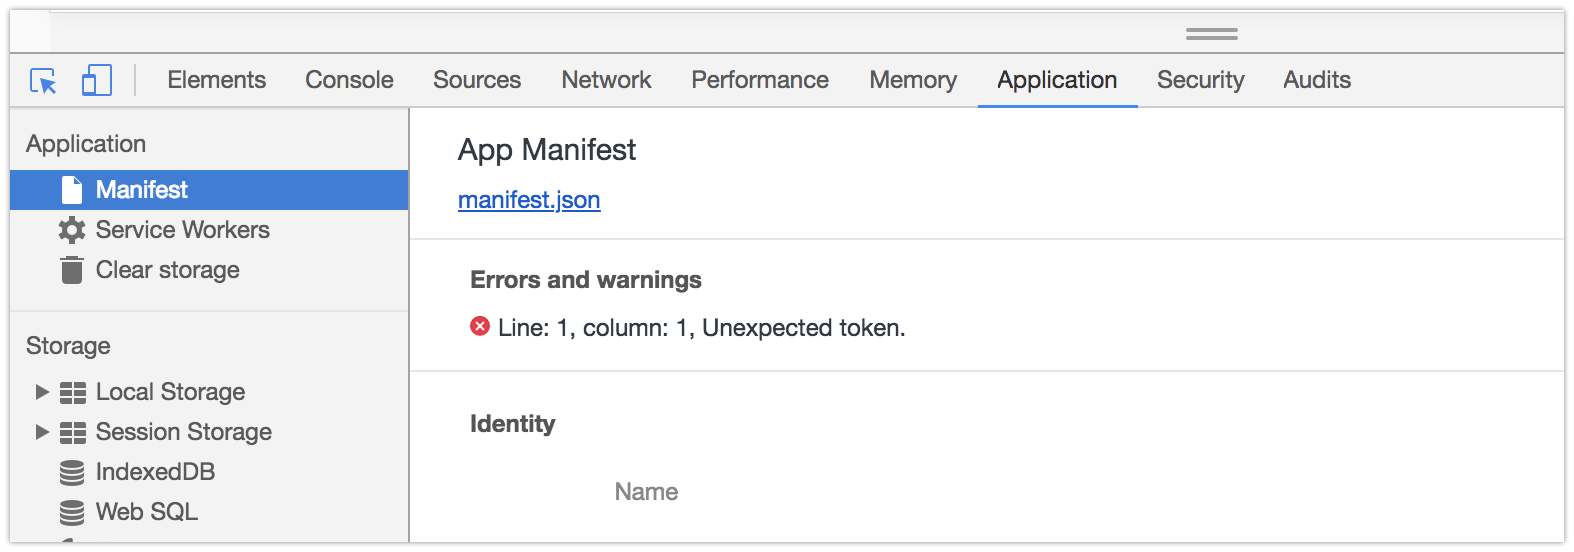
Task: Click the inspect element cursor icon
Action: click(43, 81)
